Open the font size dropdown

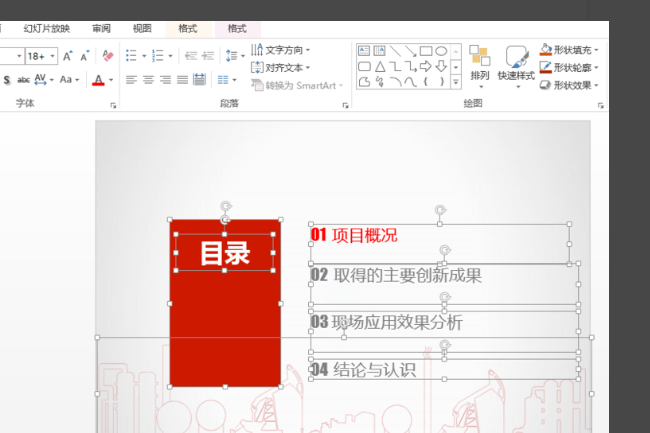coord(51,56)
